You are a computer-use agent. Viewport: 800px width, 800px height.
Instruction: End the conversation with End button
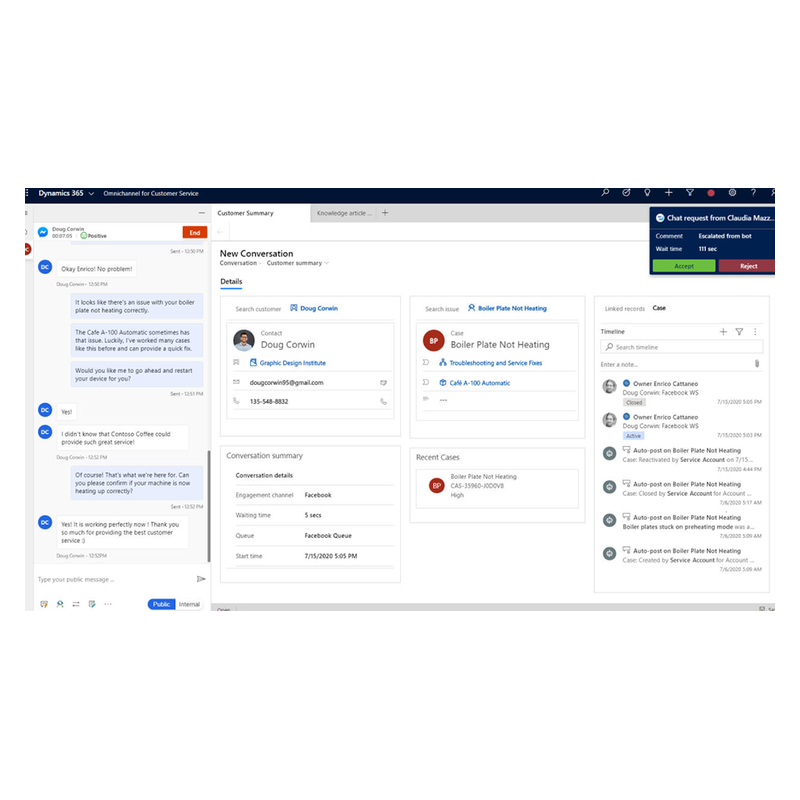[195, 233]
